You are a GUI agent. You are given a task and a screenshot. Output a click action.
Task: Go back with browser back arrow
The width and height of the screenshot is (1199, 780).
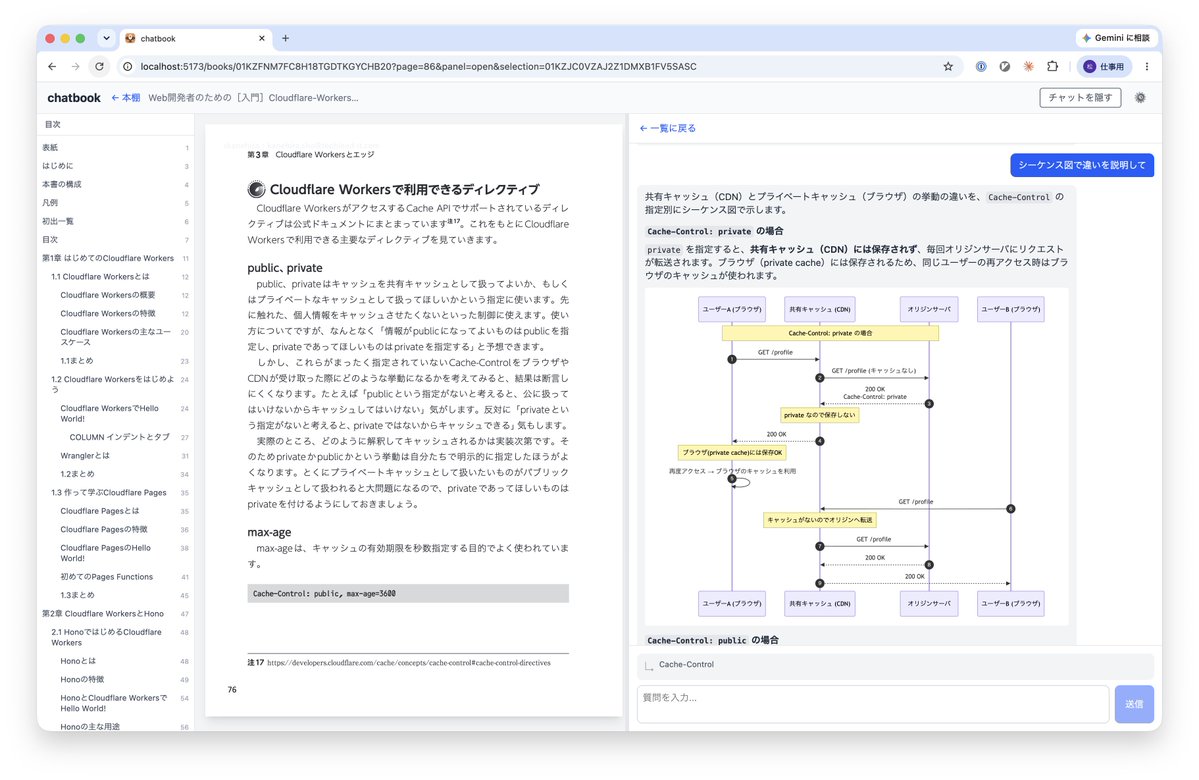click(x=52, y=67)
